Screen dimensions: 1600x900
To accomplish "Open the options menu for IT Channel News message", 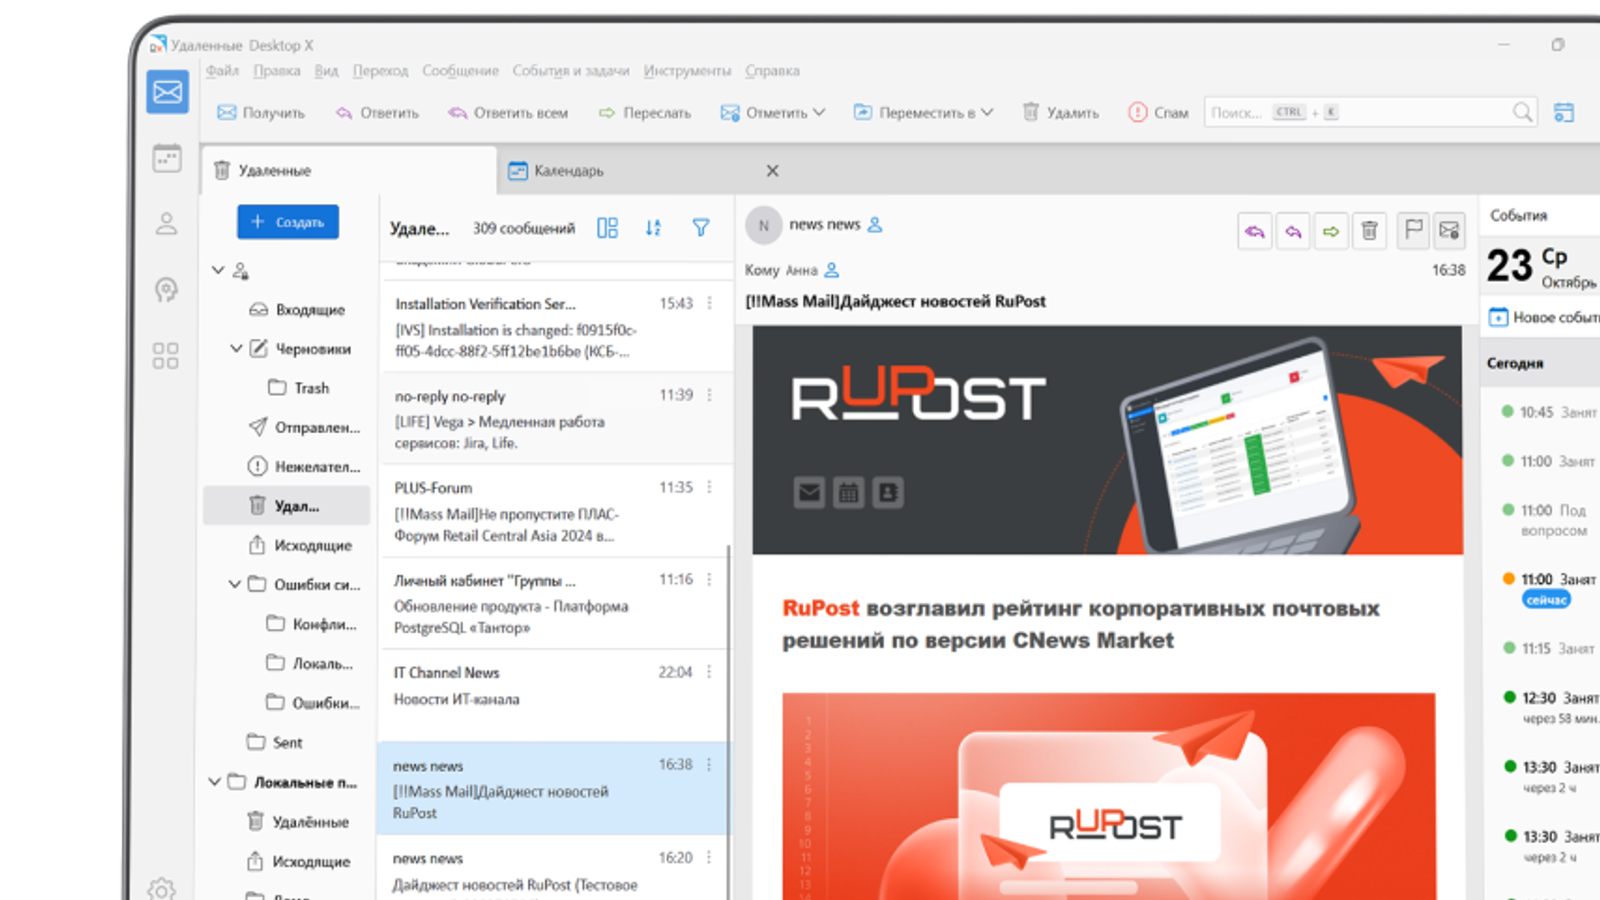I will pyautogui.click(x=710, y=672).
